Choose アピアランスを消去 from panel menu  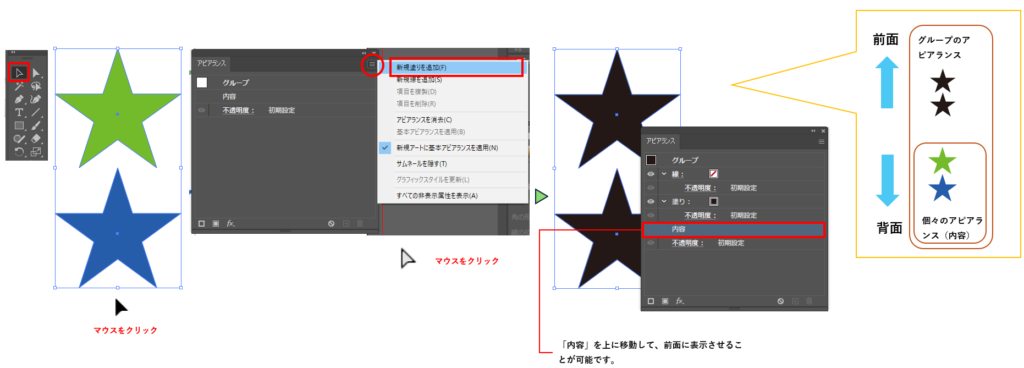tap(424, 120)
